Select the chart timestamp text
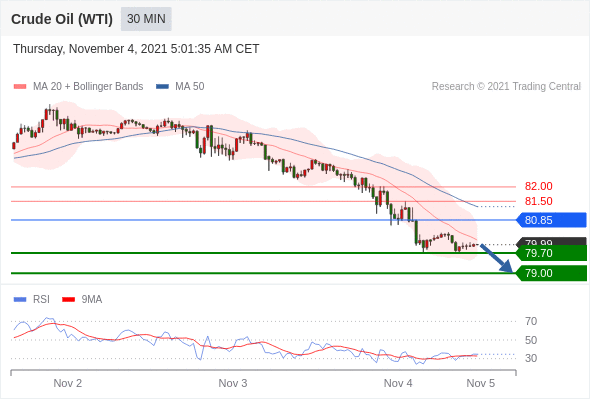 click(x=136, y=49)
